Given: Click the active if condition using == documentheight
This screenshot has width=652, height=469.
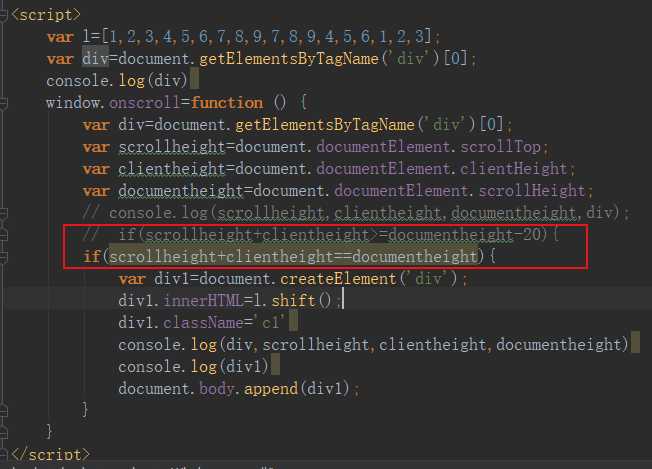Looking at the screenshot, I should 294,257.
